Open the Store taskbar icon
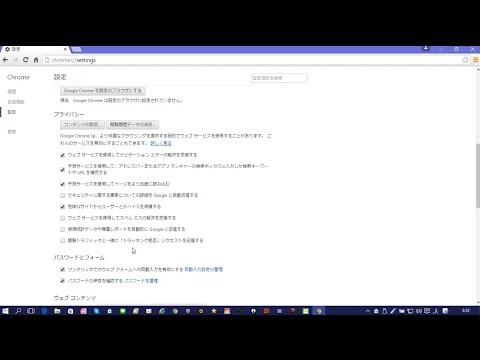The image size is (480, 360). pos(70,311)
